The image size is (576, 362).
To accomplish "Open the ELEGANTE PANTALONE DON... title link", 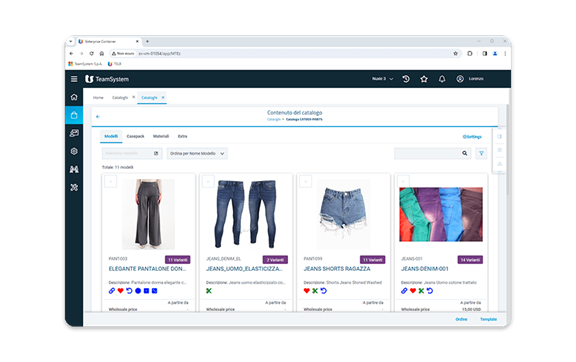I will tap(147, 269).
